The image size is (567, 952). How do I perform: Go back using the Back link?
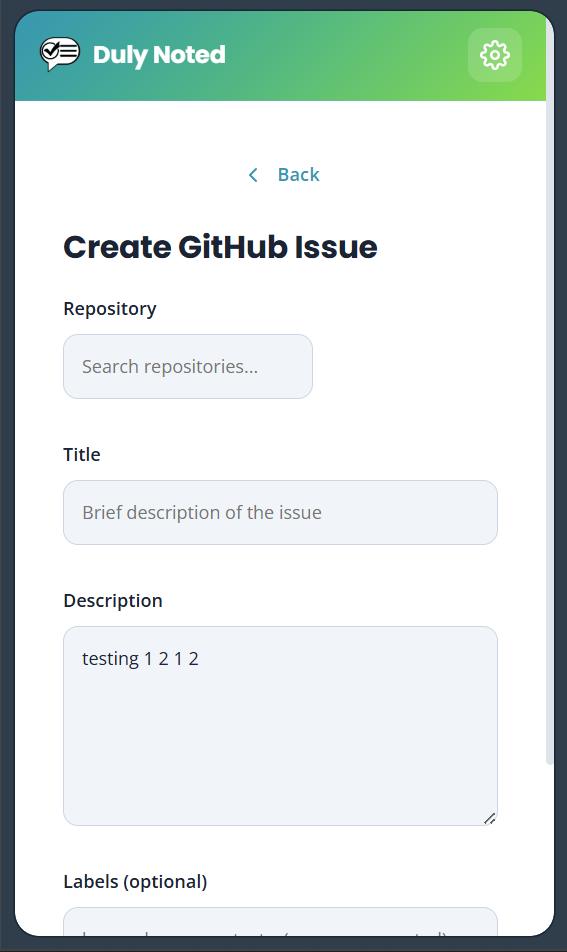[284, 175]
